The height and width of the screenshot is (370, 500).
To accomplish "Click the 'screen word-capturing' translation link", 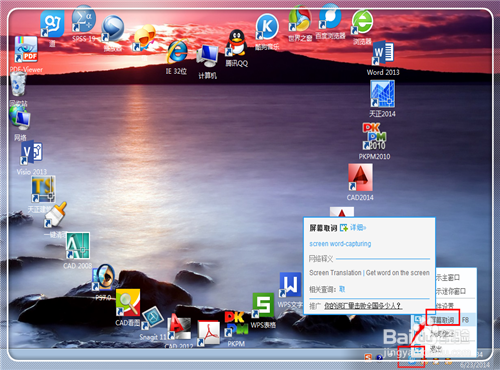I will click(x=340, y=244).
